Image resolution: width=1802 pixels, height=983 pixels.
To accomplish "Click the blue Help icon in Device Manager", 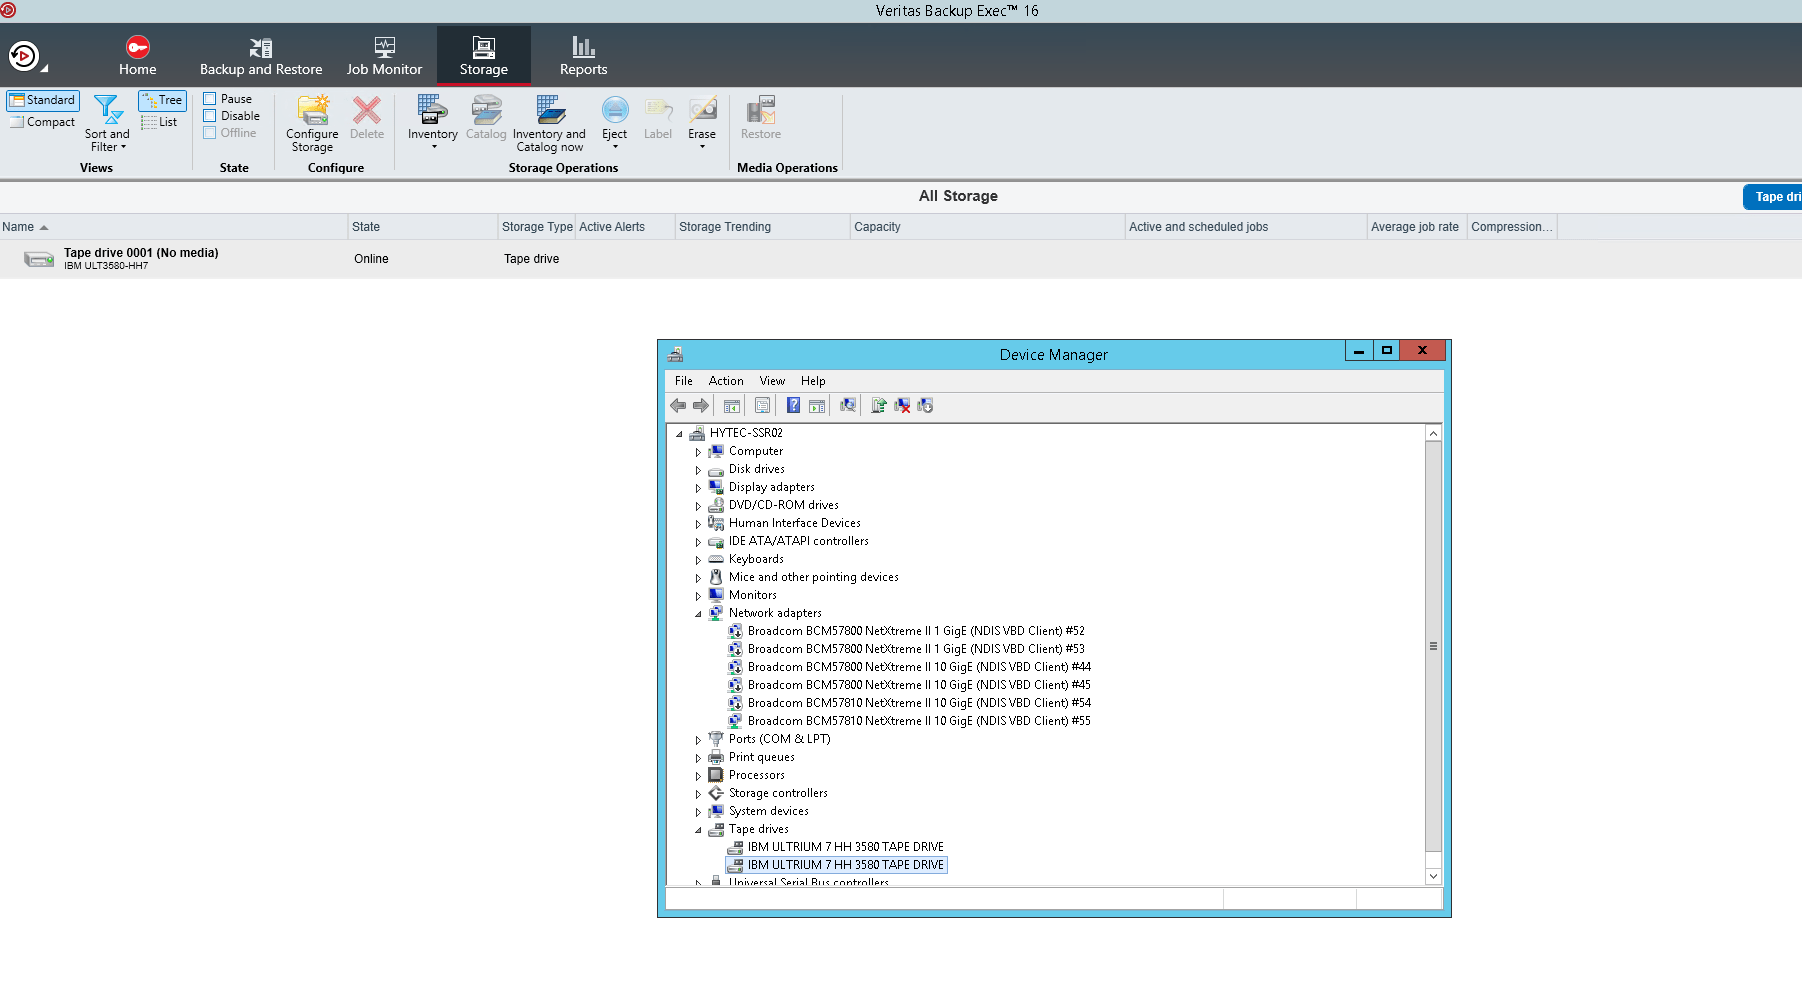I will (x=793, y=405).
